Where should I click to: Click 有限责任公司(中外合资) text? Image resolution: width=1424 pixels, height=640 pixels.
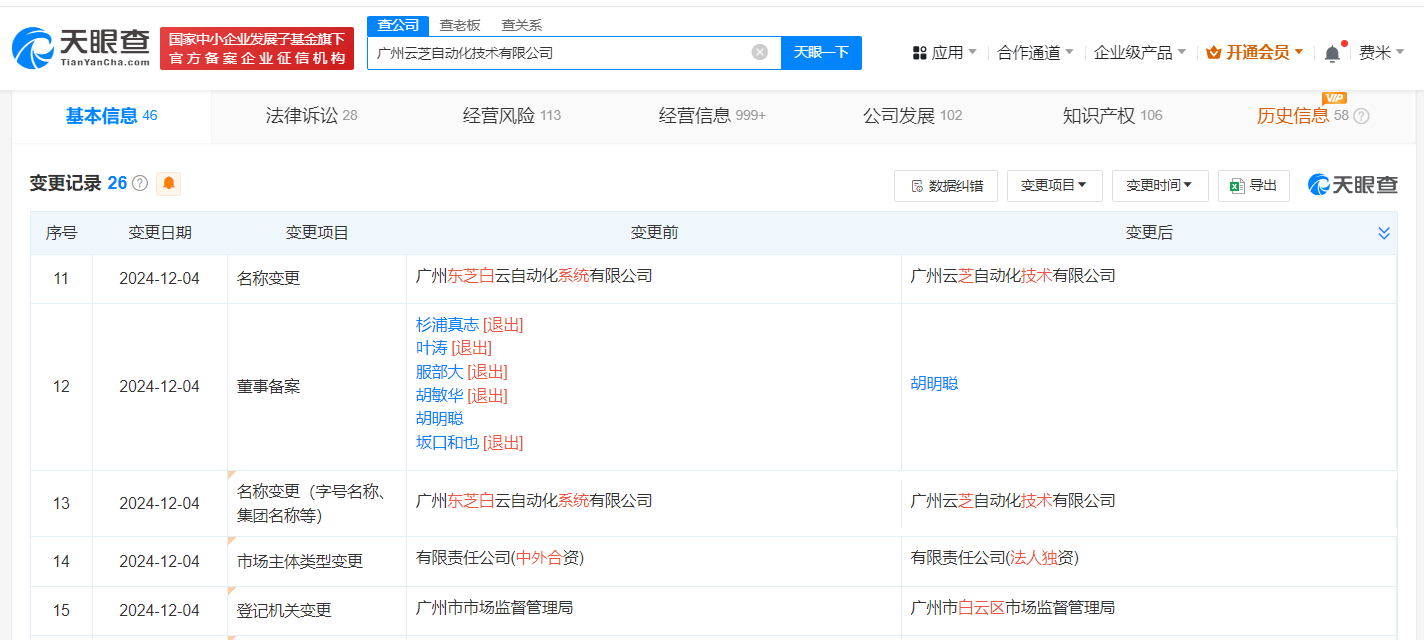click(x=500, y=558)
